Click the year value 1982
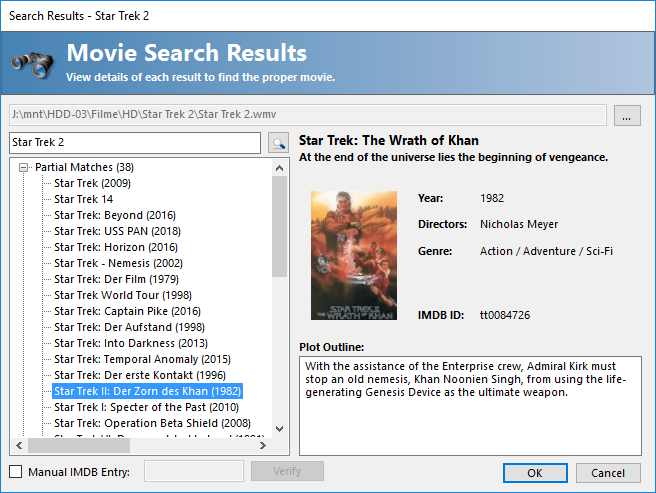The width and height of the screenshot is (656, 493). [x=492, y=198]
